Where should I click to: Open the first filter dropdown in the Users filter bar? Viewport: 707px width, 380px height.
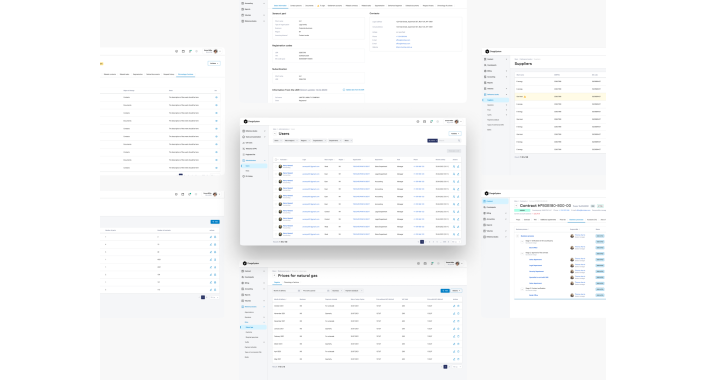coord(277,141)
